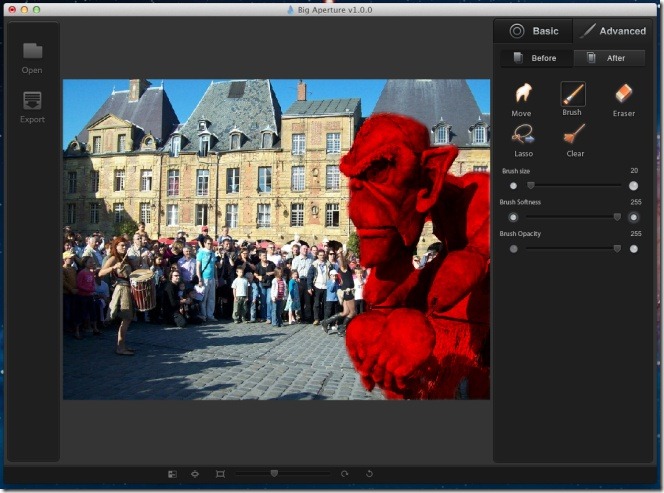The image size is (664, 493).
Task: Show the After view
Action: 608,58
